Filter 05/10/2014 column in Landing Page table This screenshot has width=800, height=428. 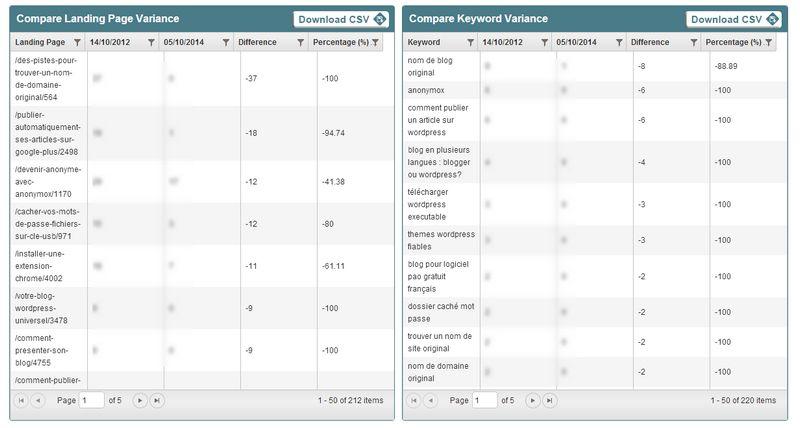(x=226, y=42)
